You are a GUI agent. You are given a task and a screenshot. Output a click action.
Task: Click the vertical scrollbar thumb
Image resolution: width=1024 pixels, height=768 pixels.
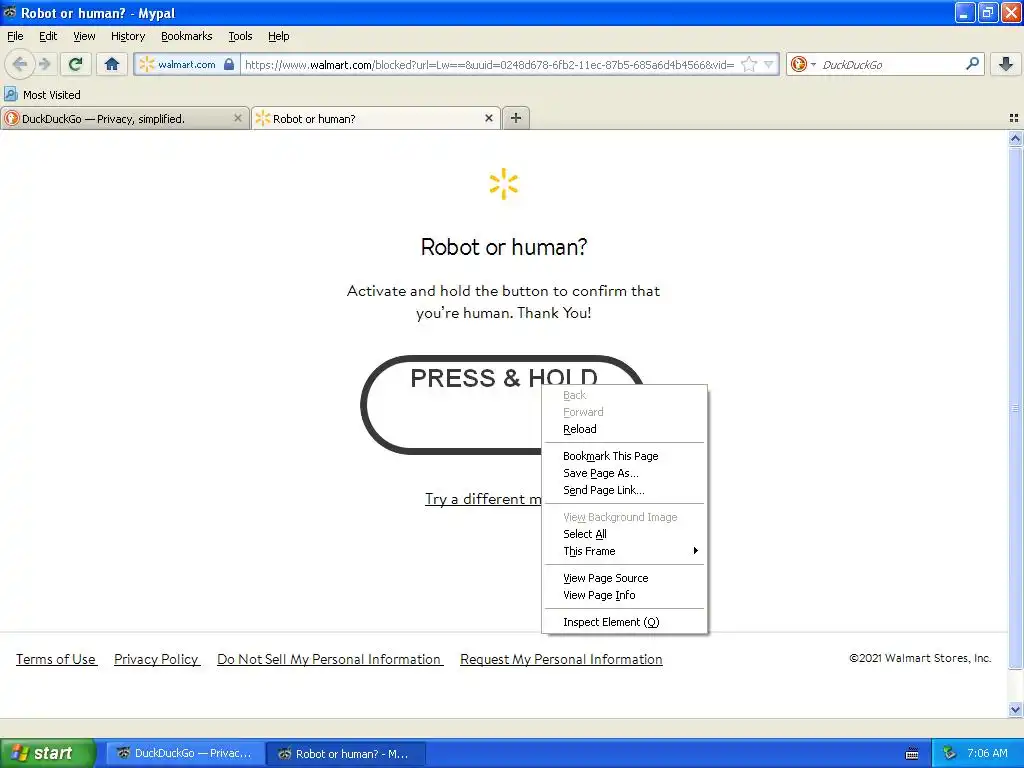1015,408
